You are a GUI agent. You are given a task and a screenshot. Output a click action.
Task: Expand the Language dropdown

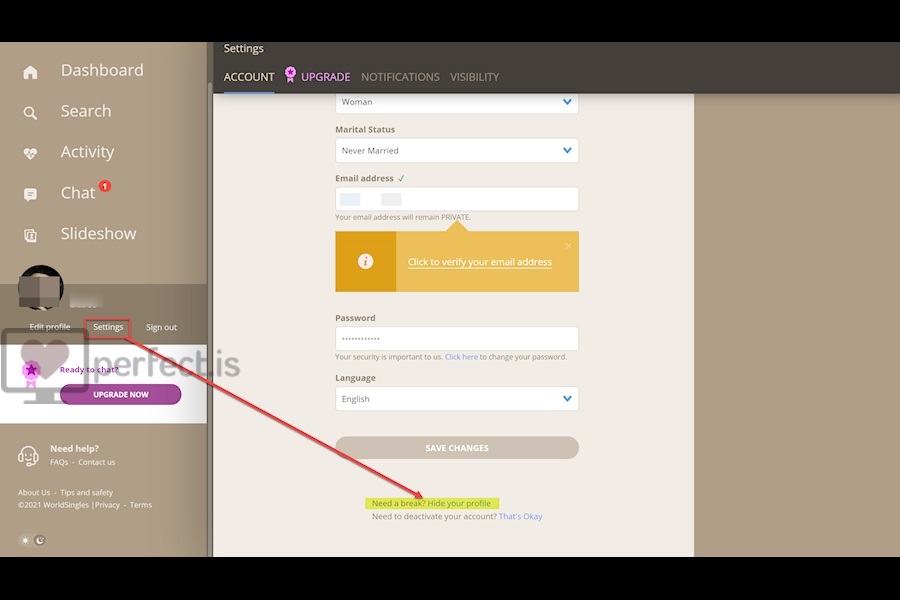pyautogui.click(x=457, y=398)
